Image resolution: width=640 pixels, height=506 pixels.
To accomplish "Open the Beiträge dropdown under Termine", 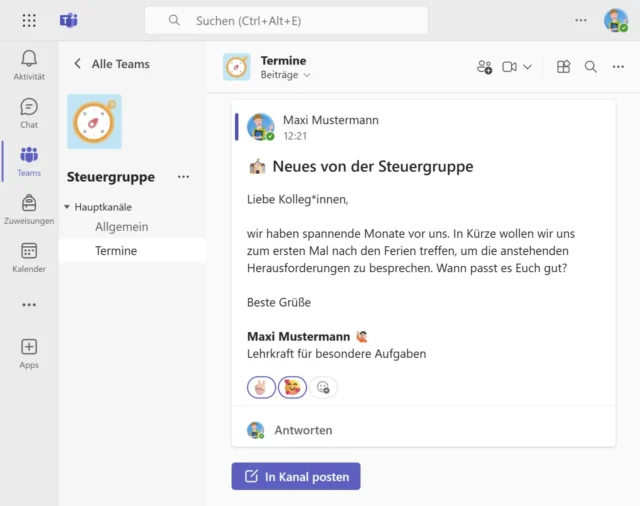I will [x=285, y=75].
